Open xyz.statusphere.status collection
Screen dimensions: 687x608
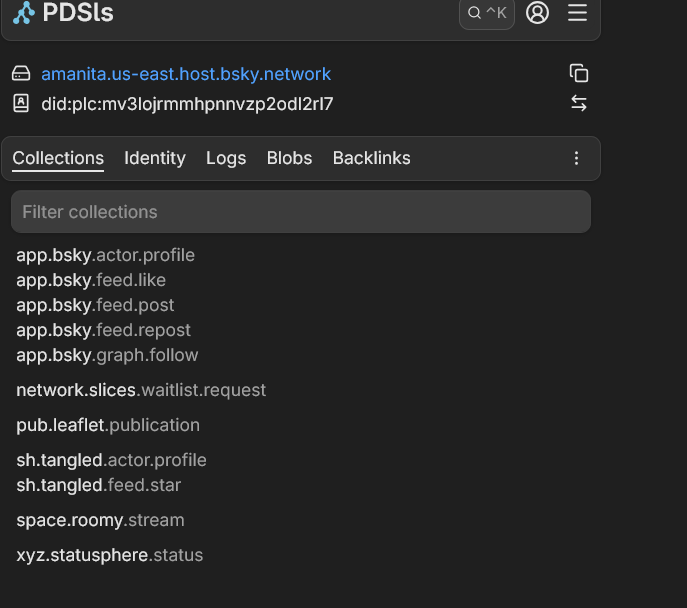(x=109, y=555)
